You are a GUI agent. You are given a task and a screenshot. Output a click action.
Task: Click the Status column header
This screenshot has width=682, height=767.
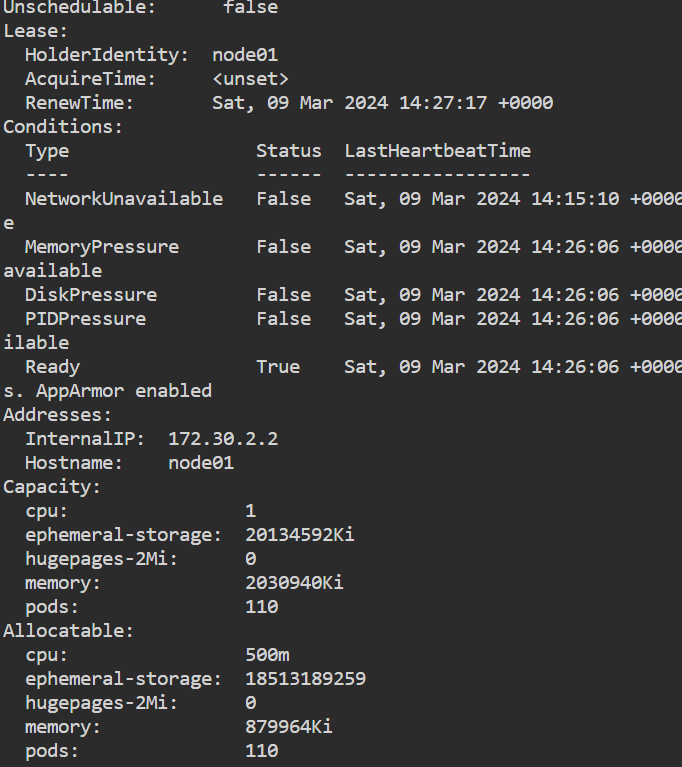pyautogui.click(x=288, y=151)
